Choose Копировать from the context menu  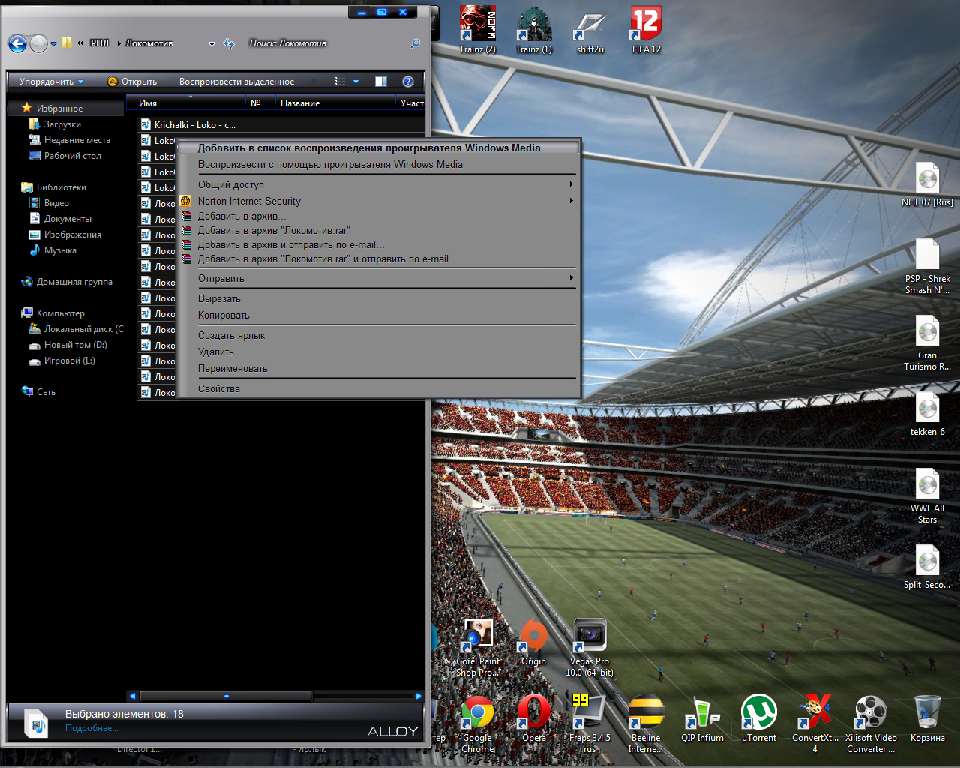coord(223,315)
